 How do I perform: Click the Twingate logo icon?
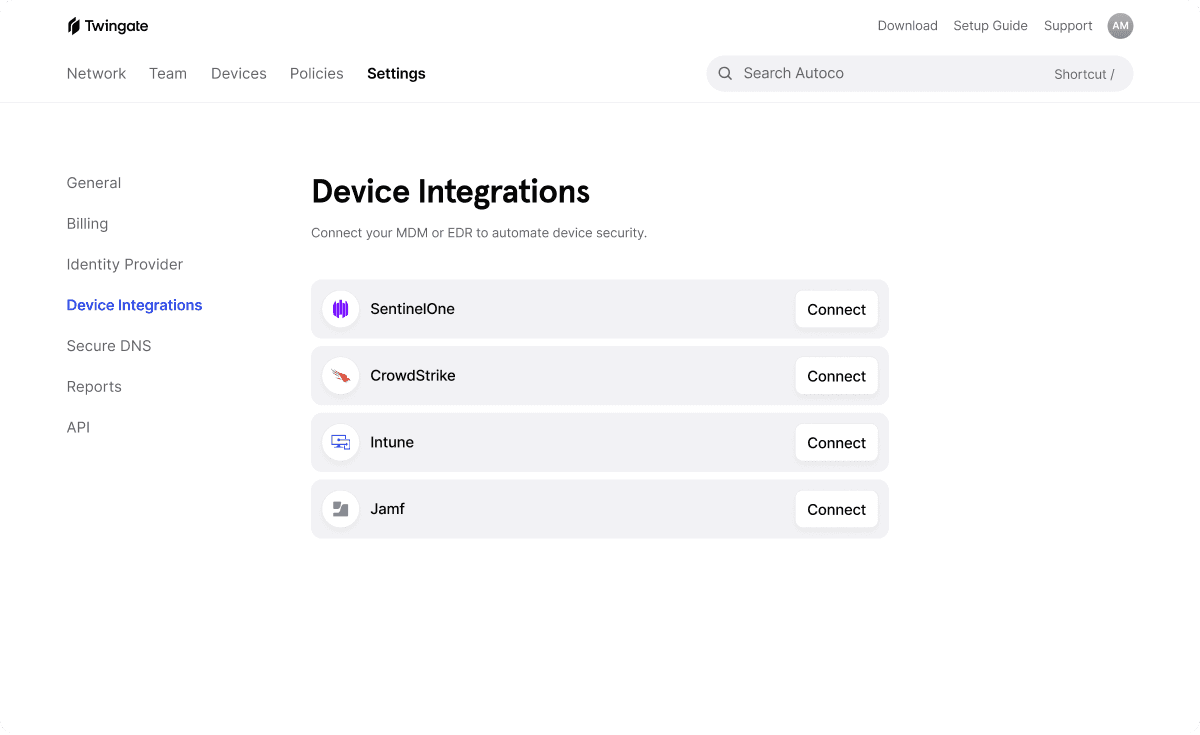click(74, 26)
